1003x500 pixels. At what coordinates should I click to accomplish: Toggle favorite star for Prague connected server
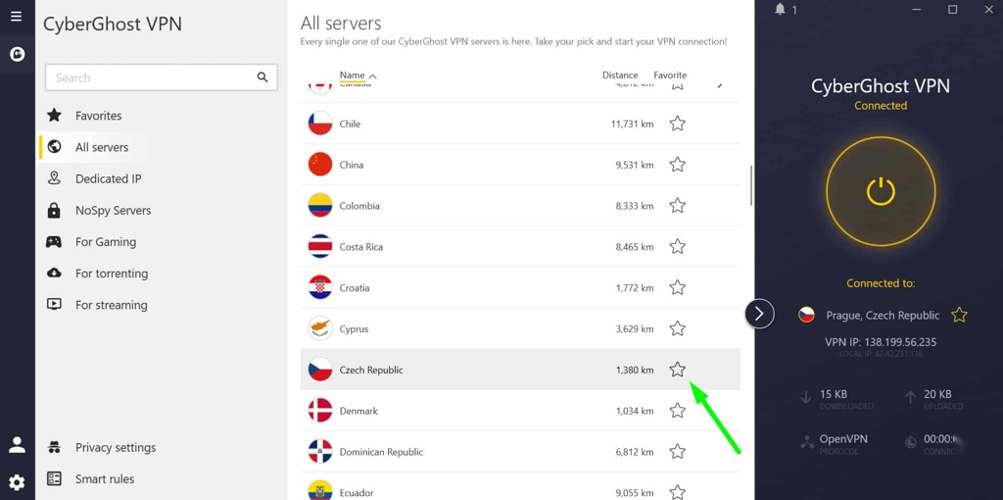(959, 315)
